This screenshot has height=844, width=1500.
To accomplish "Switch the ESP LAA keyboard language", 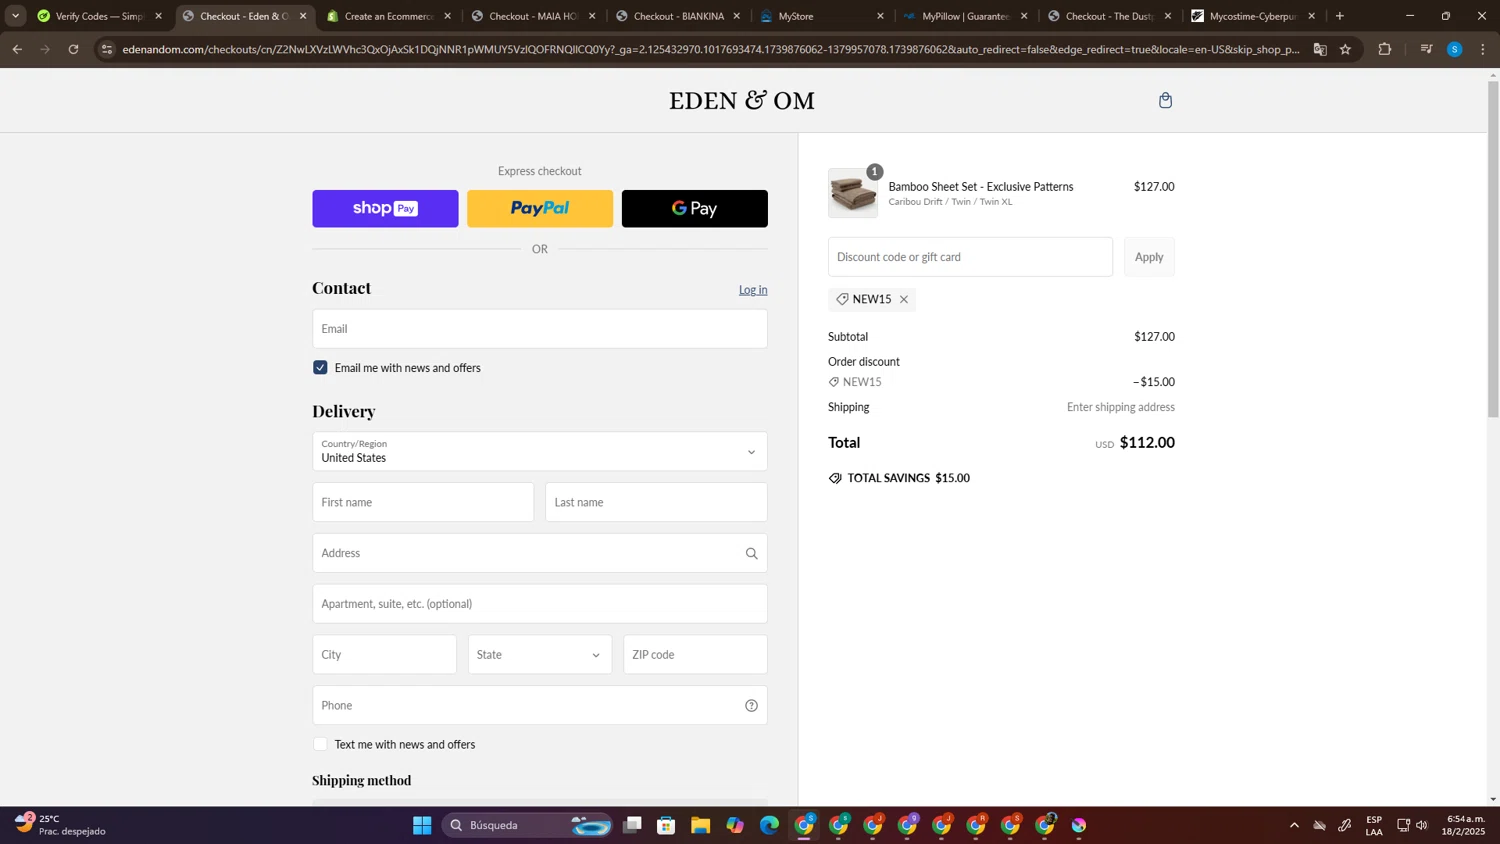I will (1374, 825).
